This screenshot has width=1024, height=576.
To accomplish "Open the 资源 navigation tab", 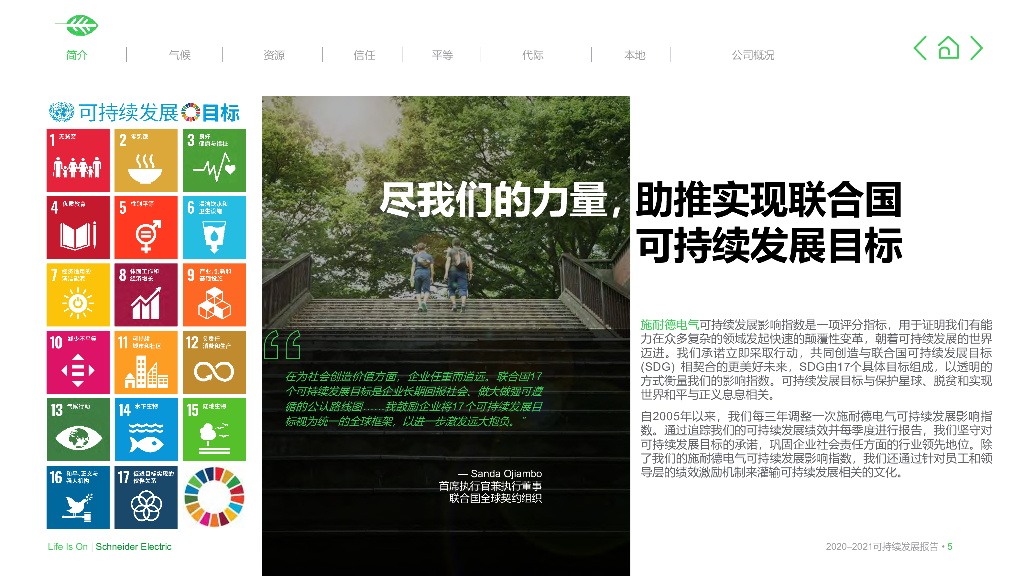I will [x=274, y=55].
